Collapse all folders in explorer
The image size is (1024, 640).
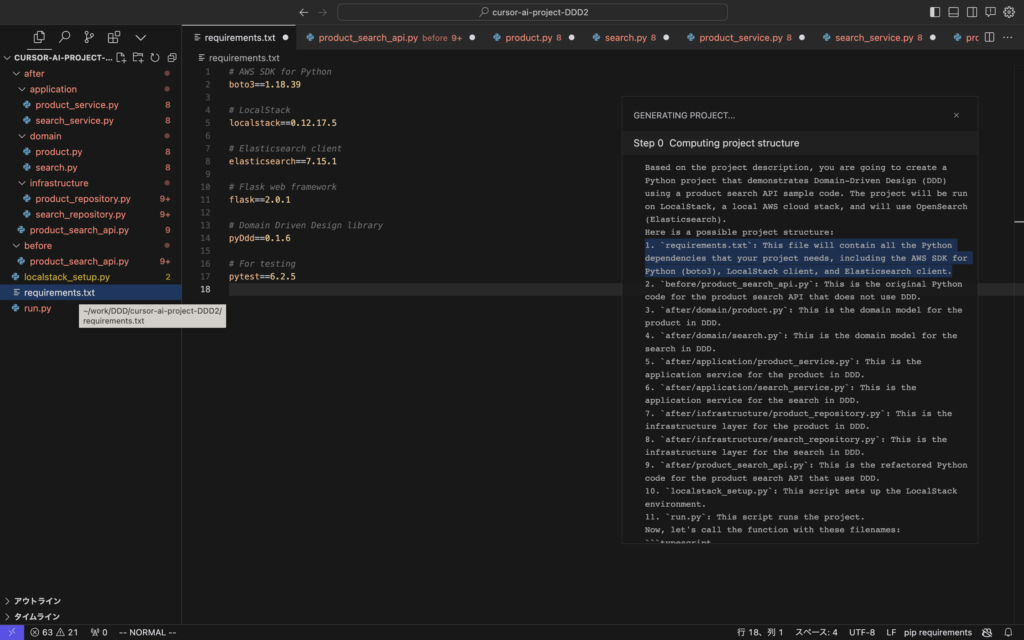click(172, 57)
